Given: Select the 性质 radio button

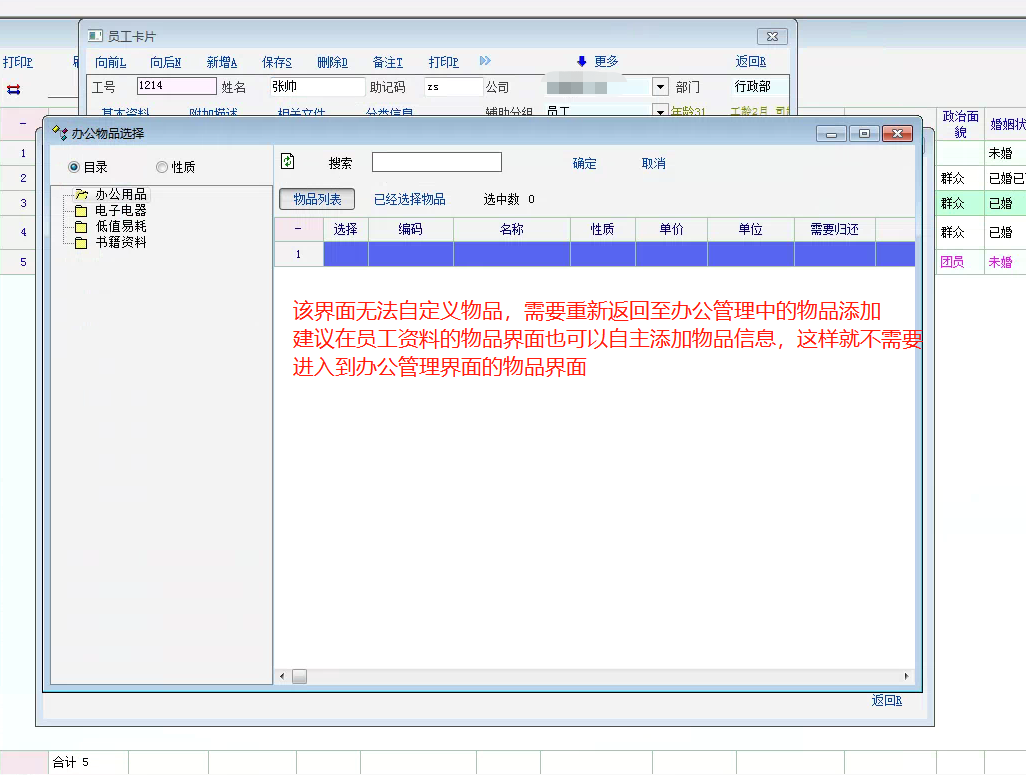Looking at the screenshot, I should 162,167.
